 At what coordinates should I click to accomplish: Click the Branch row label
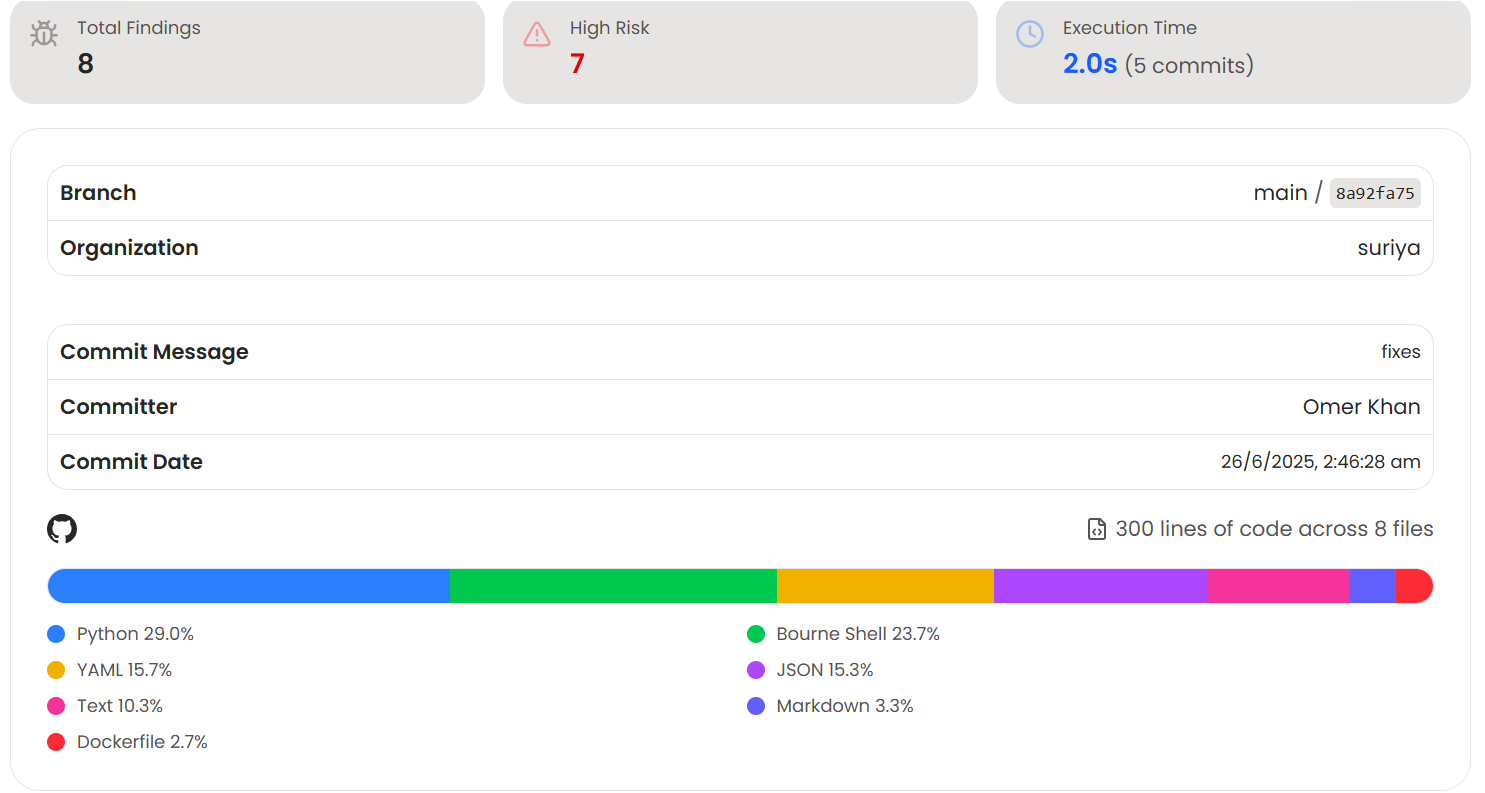click(x=98, y=193)
